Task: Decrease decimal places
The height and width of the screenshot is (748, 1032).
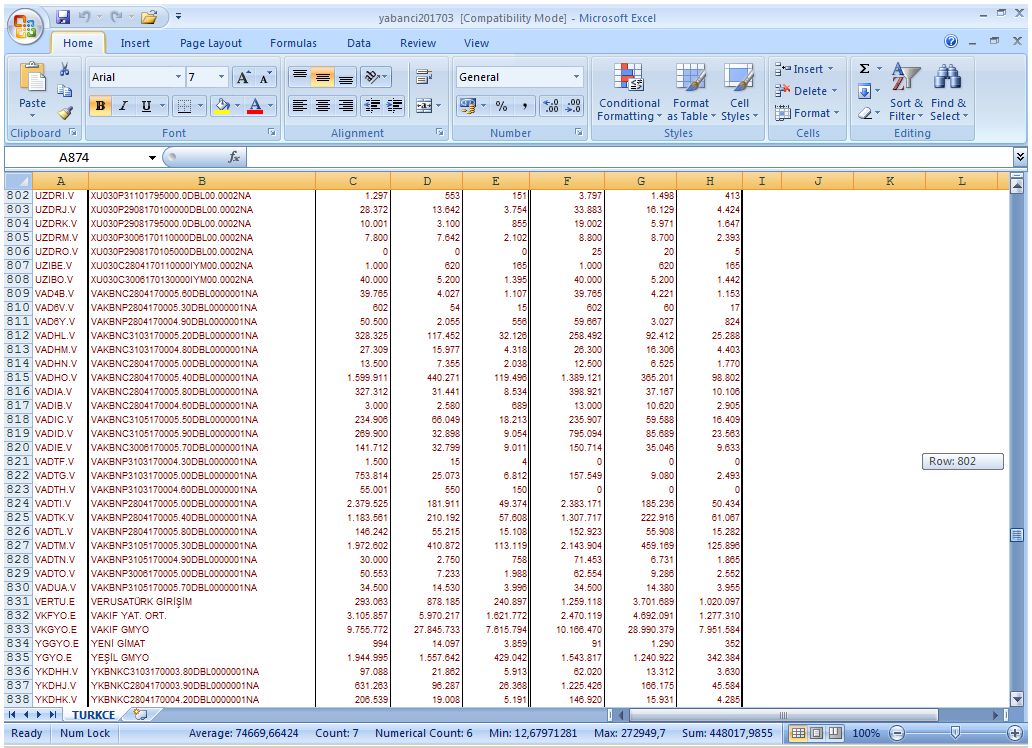Action: pyautogui.click(x=573, y=105)
